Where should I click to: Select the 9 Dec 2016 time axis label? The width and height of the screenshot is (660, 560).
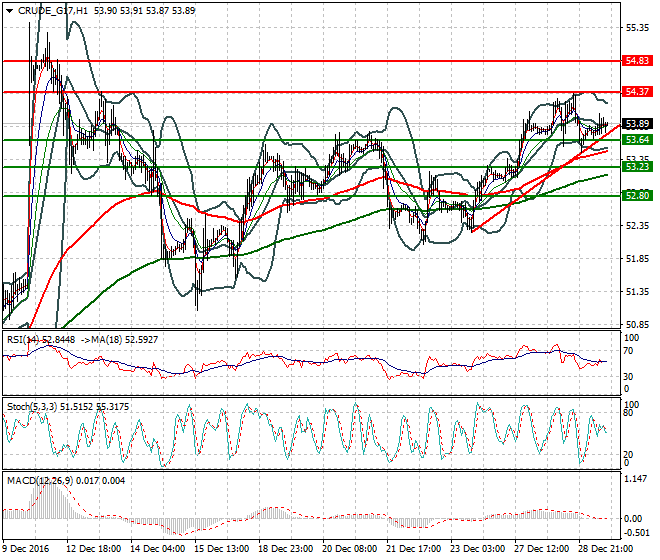[x=26, y=549]
